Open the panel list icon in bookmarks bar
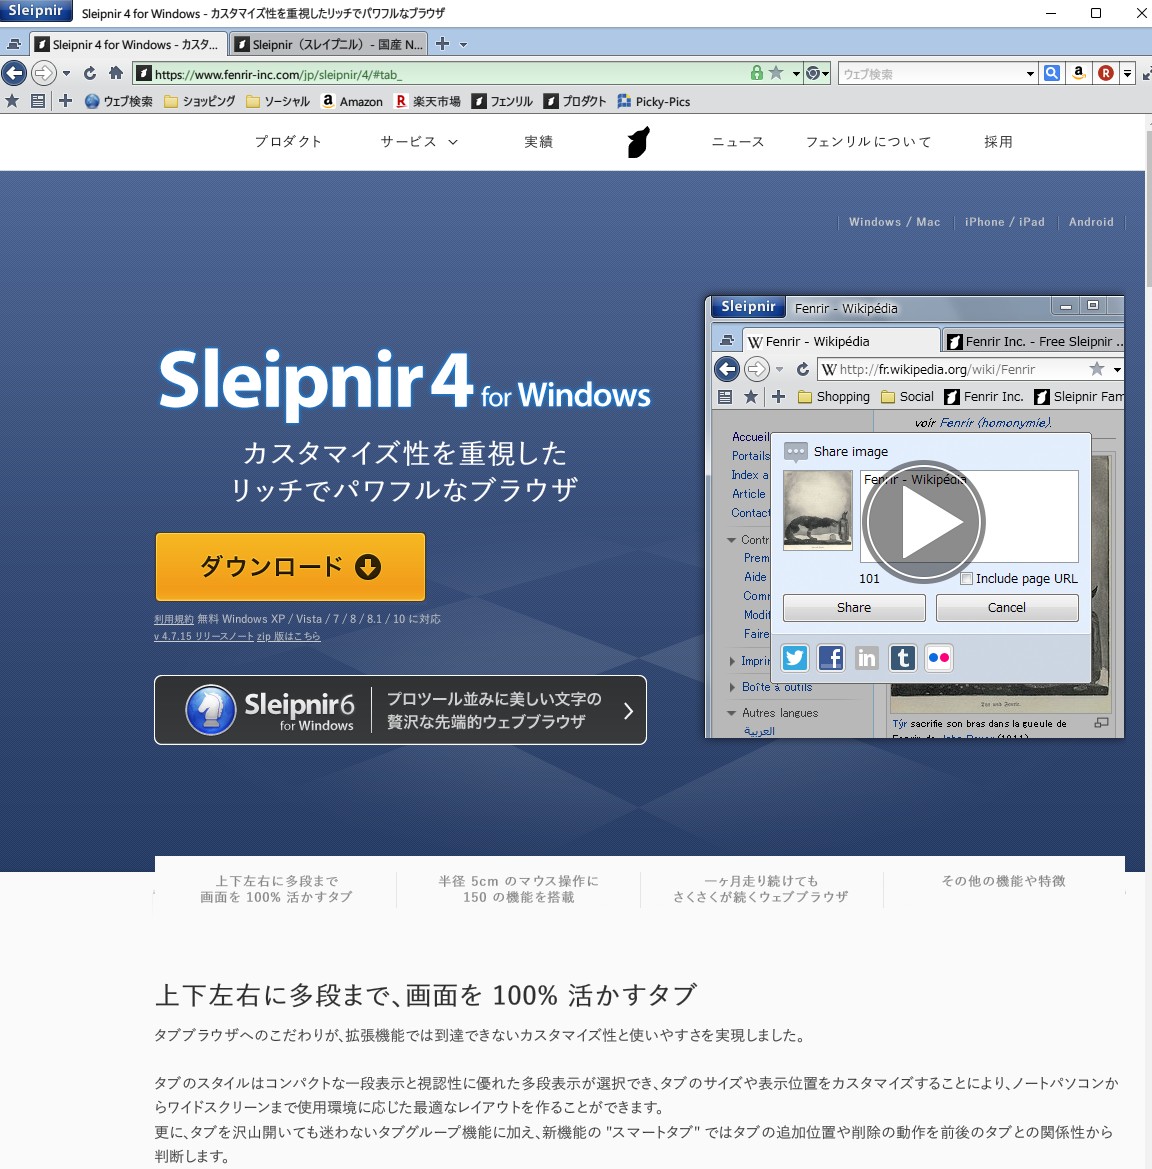Image resolution: width=1152 pixels, height=1169 pixels. (x=38, y=101)
